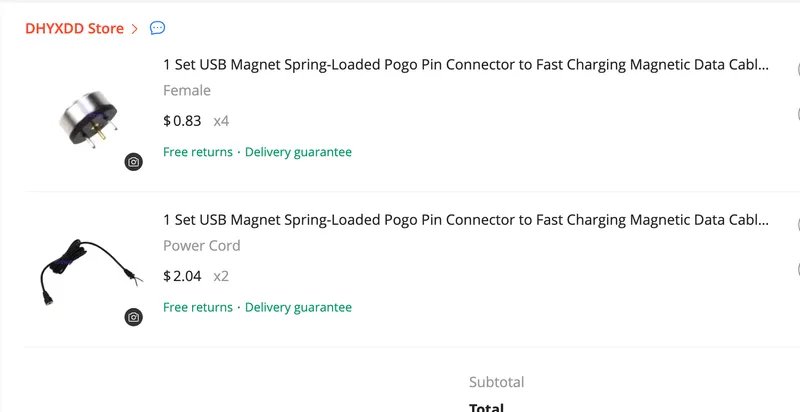Click the $0.83 price text
Image resolution: width=800 pixels, height=412 pixels.
click(x=182, y=121)
